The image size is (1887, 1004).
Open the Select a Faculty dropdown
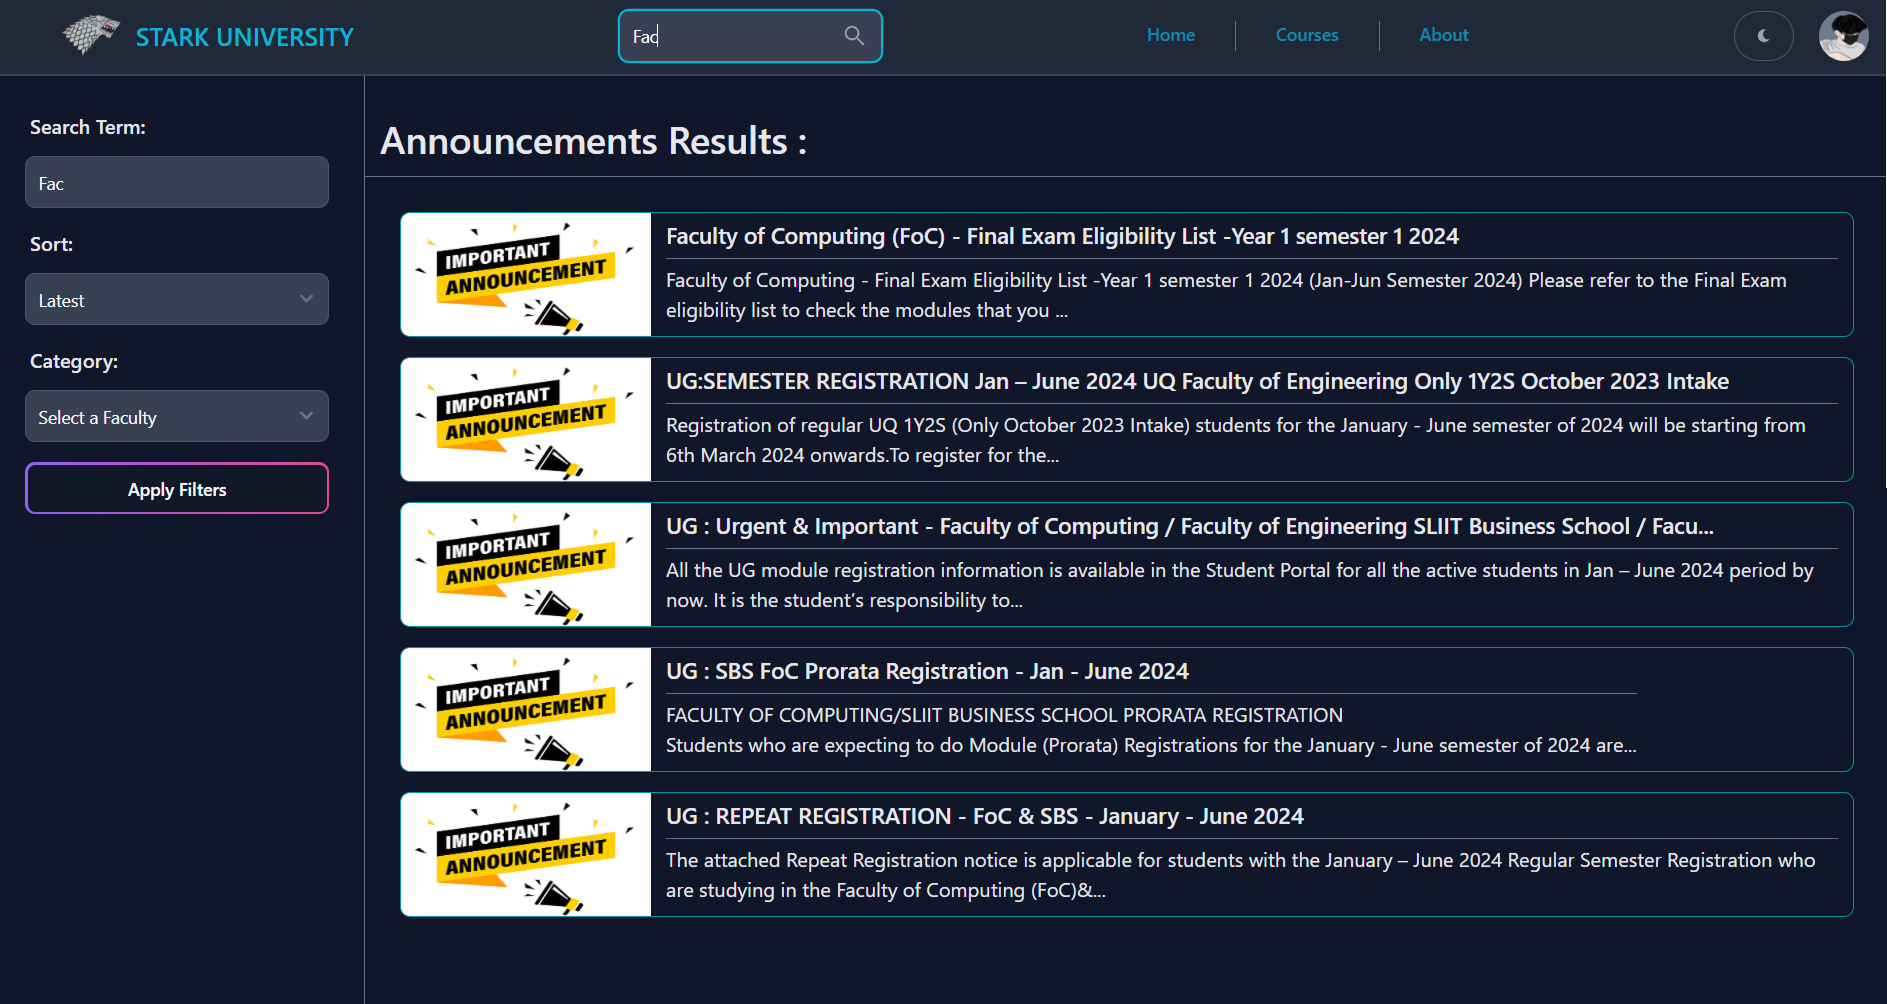[x=176, y=416]
